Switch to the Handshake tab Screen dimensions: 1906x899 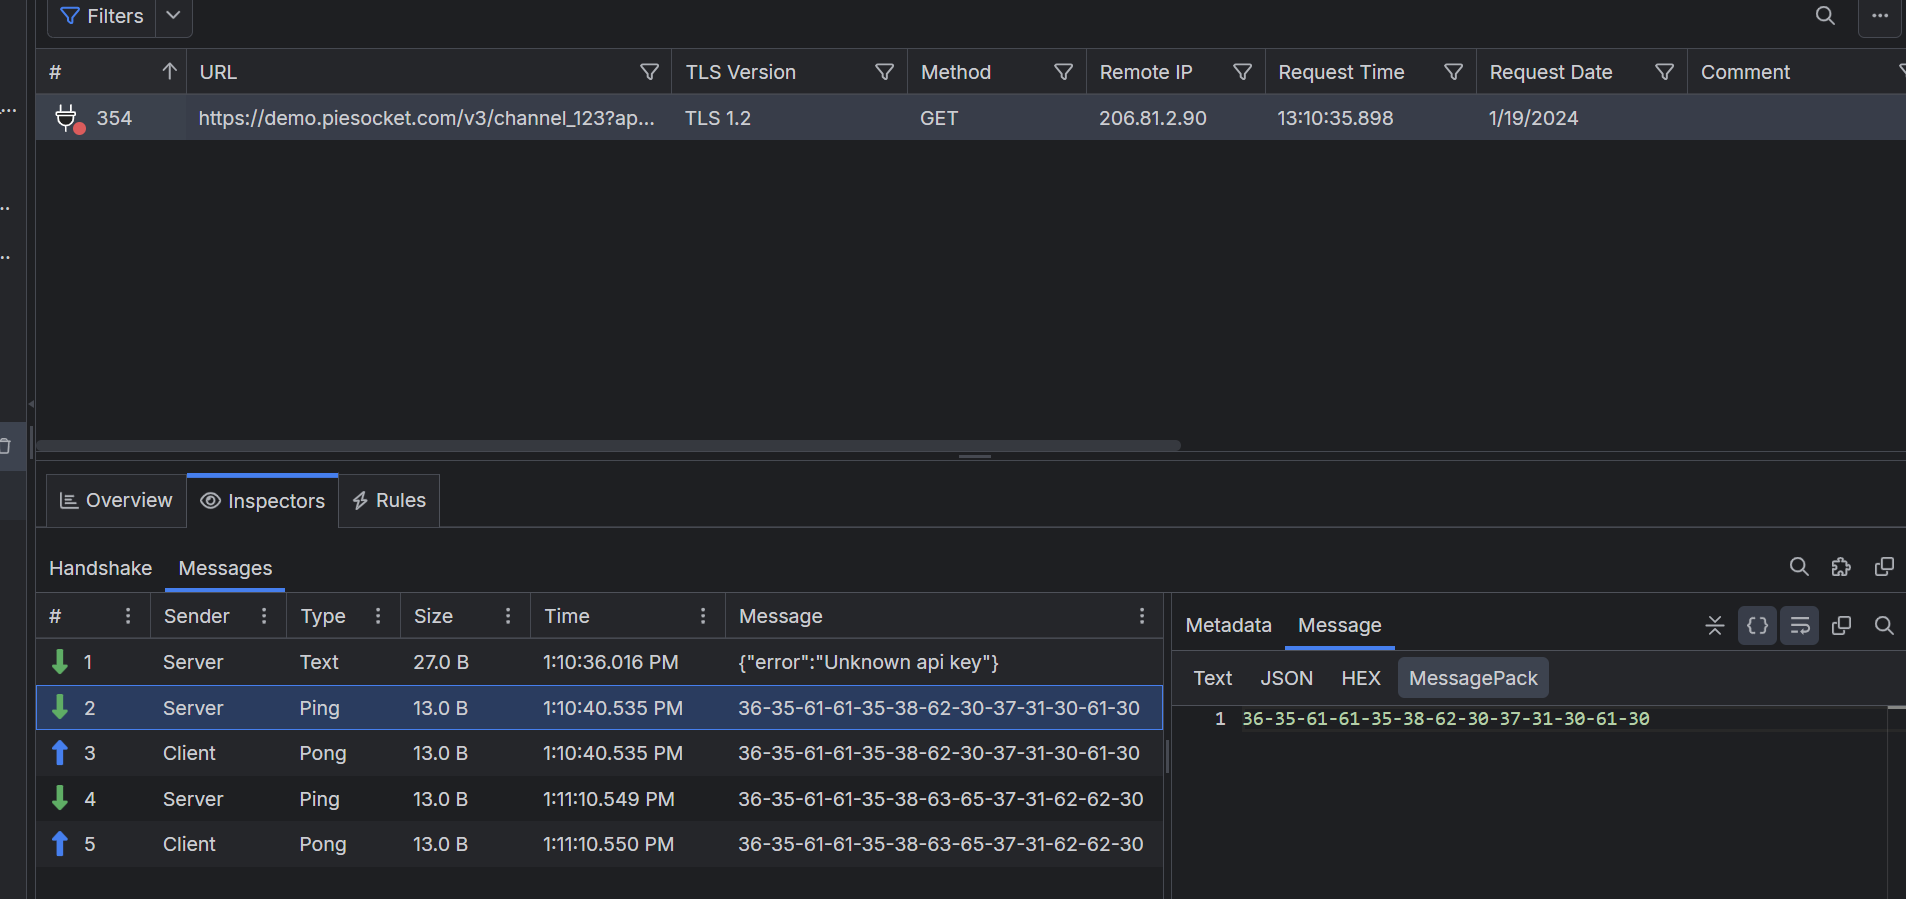(100, 568)
